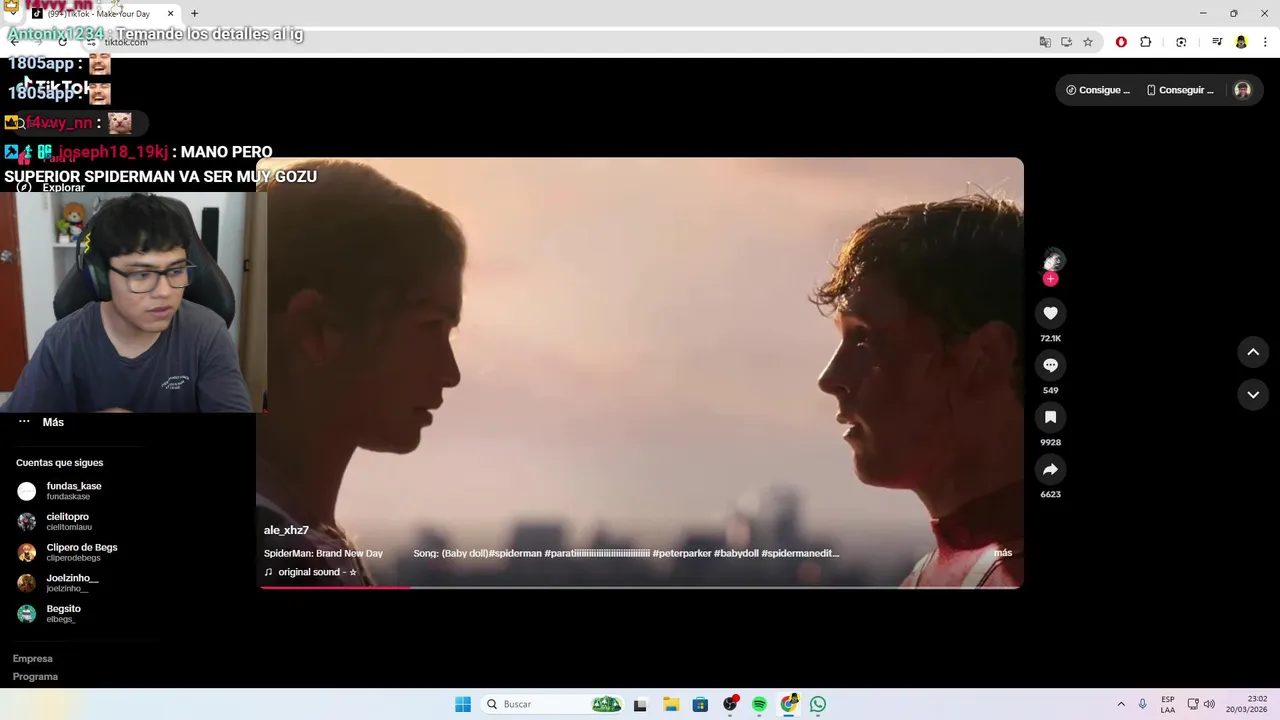Open the Begsito followed account
The width and height of the screenshot is (1280, 720).
tap(62, 613)
